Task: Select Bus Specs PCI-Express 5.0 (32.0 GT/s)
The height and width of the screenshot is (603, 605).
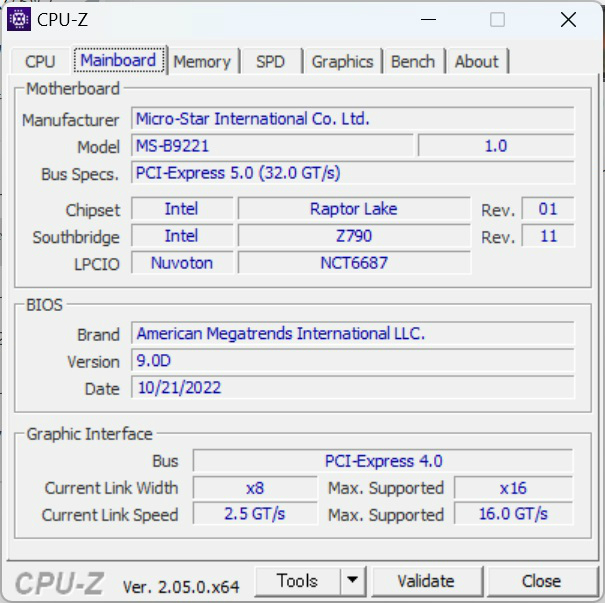Action: point(353,173)
